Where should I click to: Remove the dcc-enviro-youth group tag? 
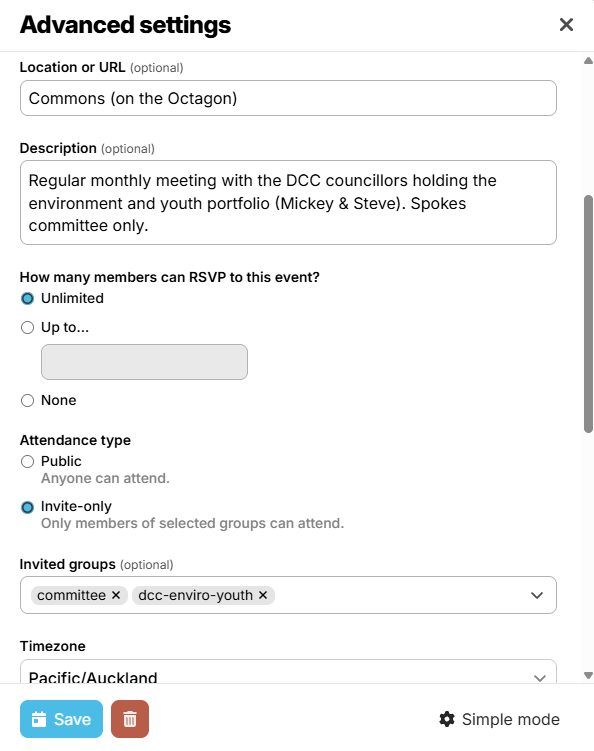pos(263,595)
